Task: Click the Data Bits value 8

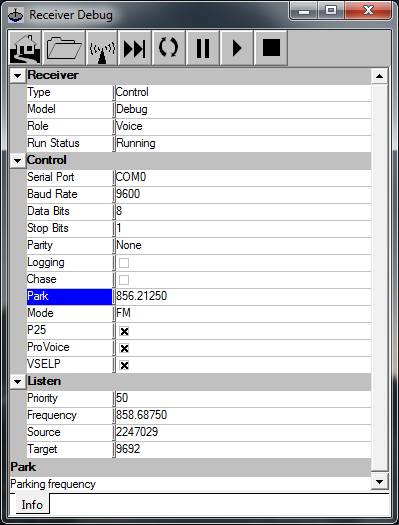Action: coord(119,211)
